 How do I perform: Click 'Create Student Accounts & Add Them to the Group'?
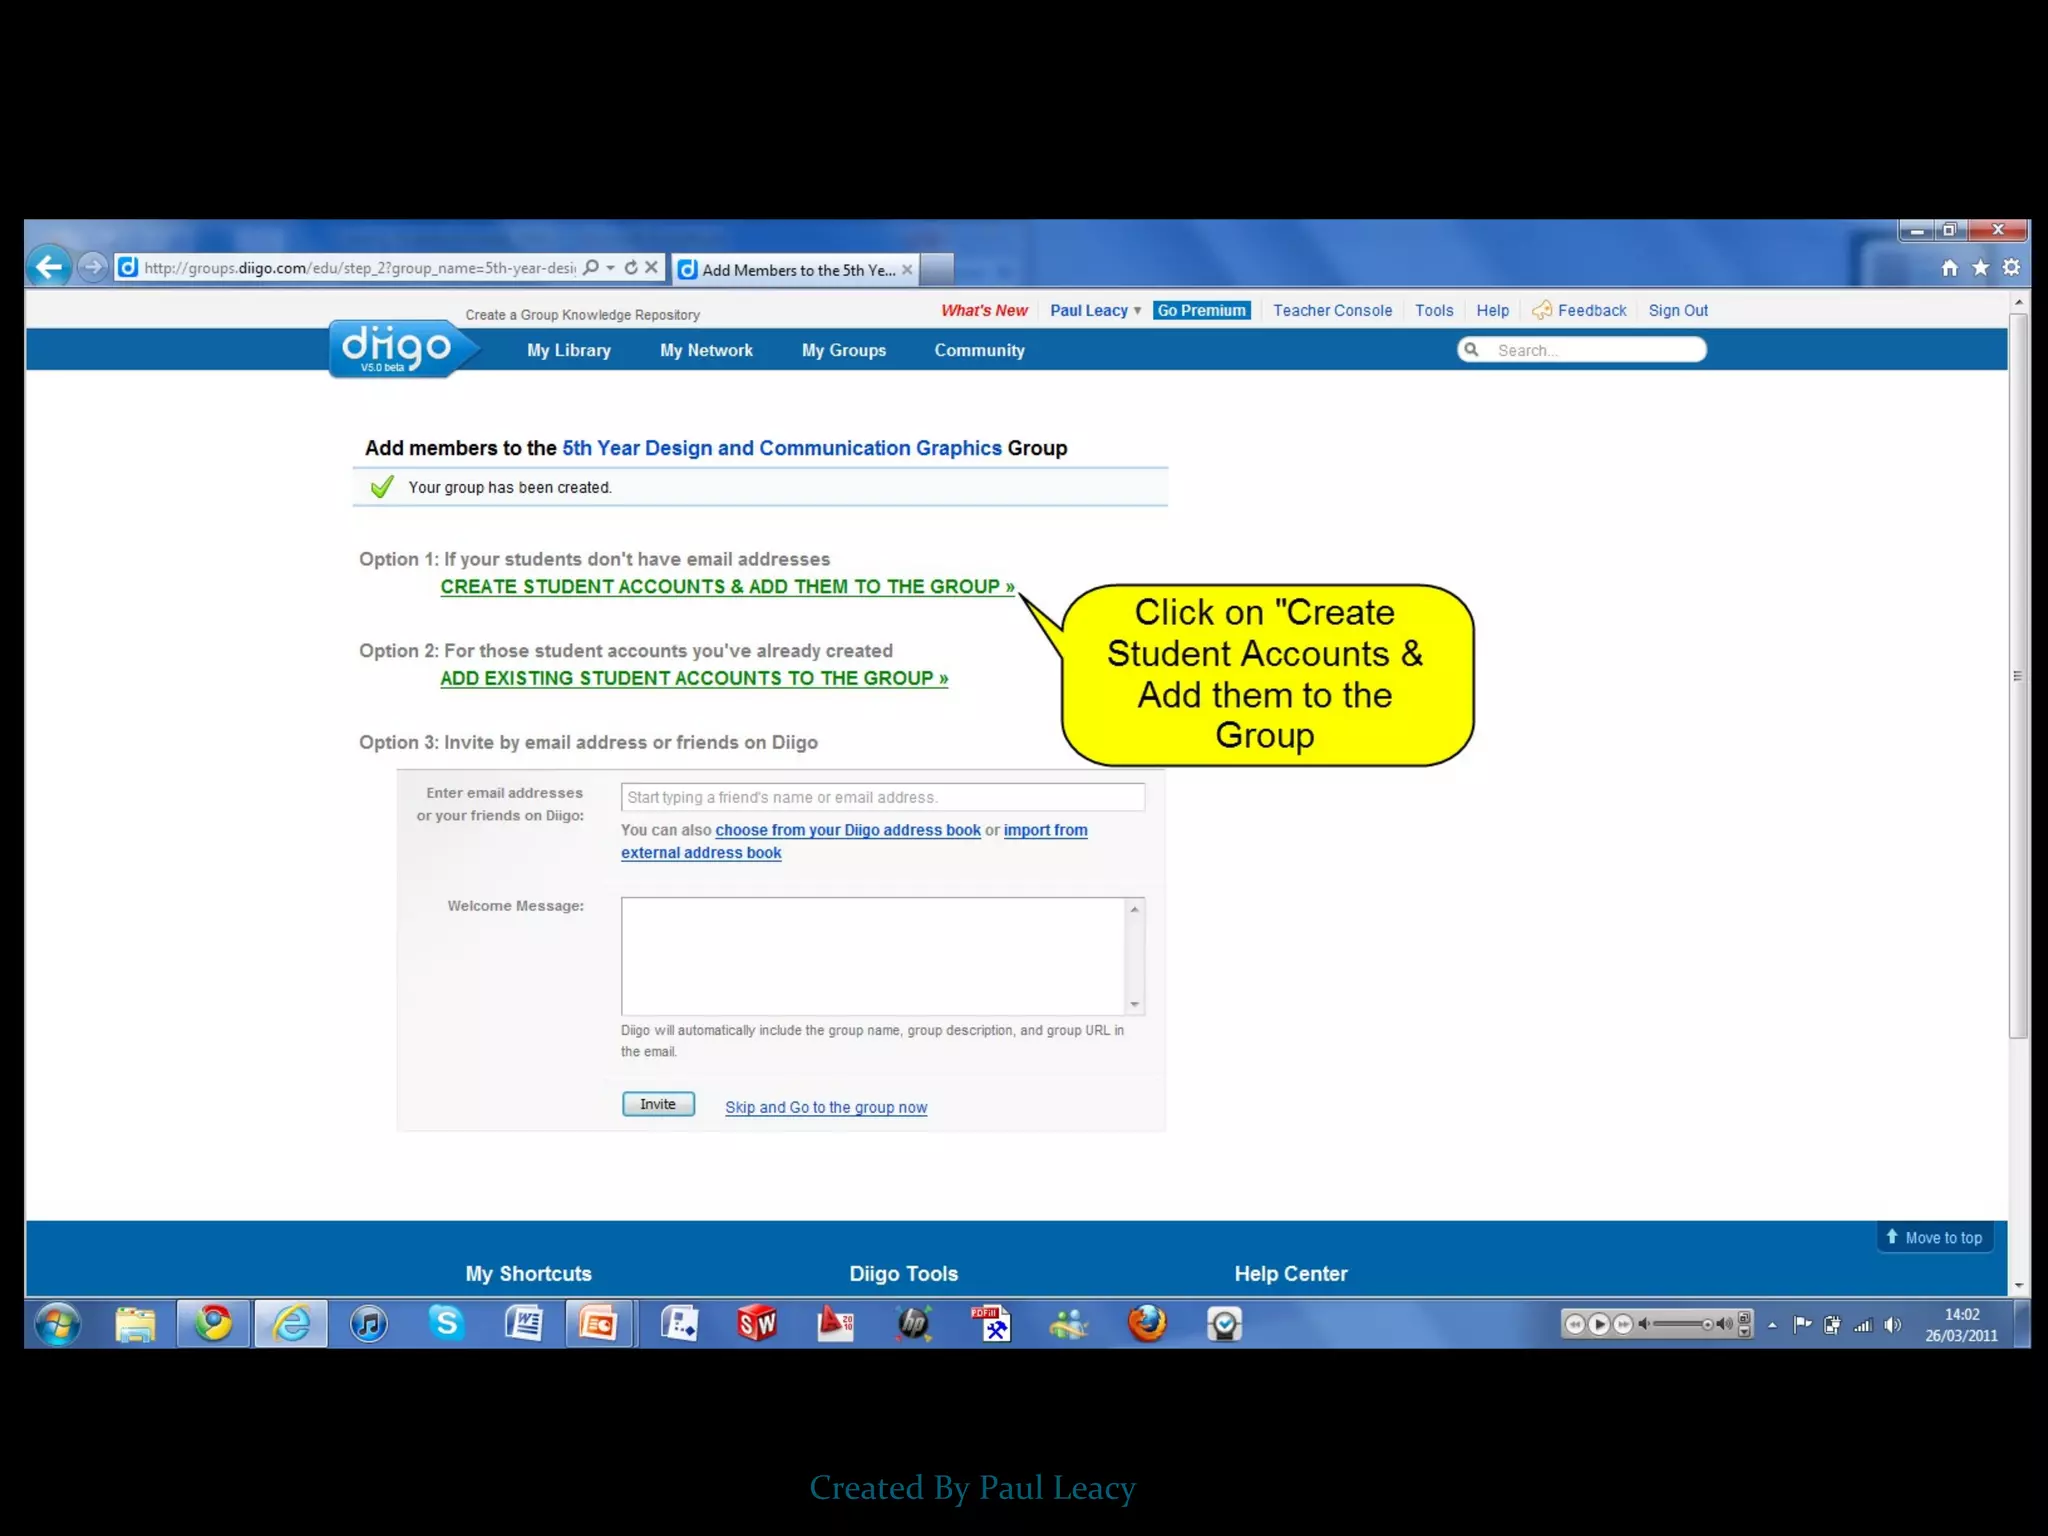pos(727,587)
